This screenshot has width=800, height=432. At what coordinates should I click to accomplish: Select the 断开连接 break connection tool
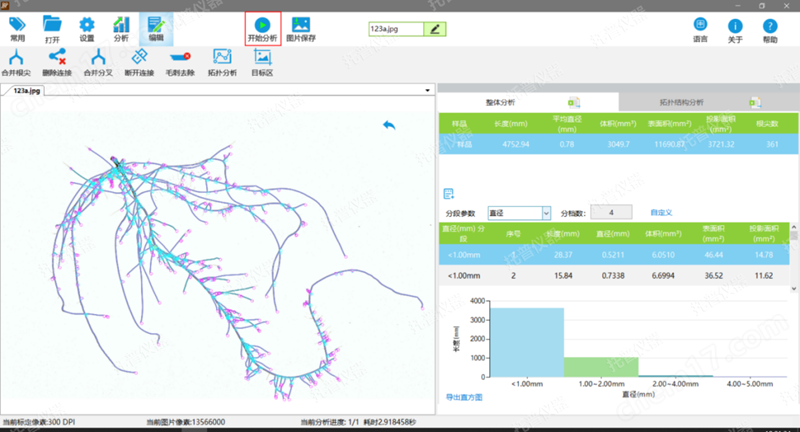(x=139, y=59)
